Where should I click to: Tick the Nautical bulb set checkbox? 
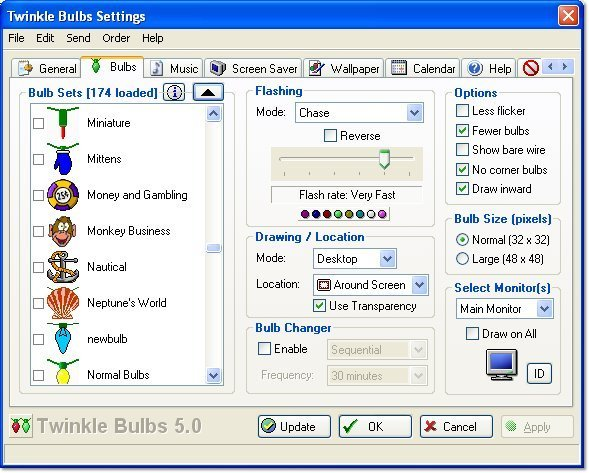click(38, 267)
